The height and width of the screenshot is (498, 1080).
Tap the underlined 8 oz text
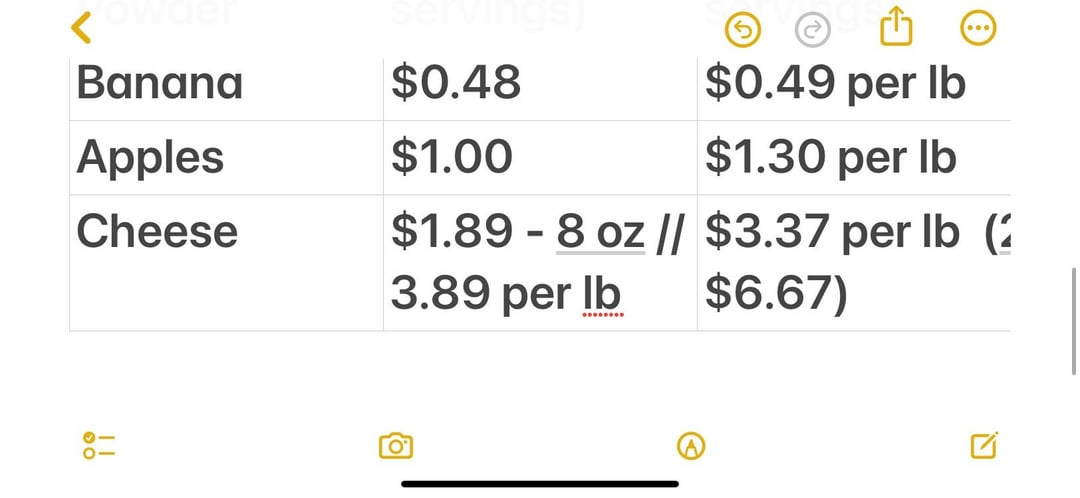(601, 232)
